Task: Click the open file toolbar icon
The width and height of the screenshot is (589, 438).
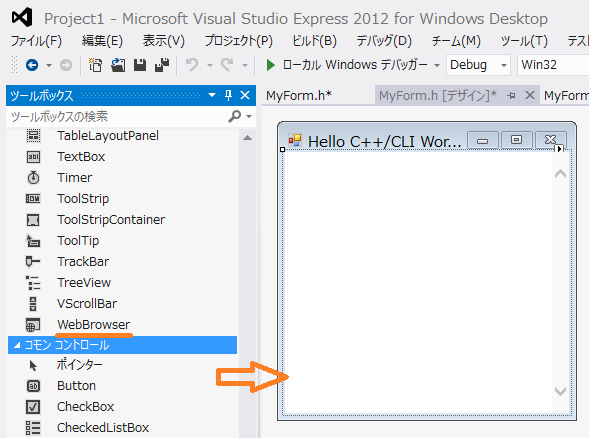Action: pyautogui.click(x=118, y=65)
